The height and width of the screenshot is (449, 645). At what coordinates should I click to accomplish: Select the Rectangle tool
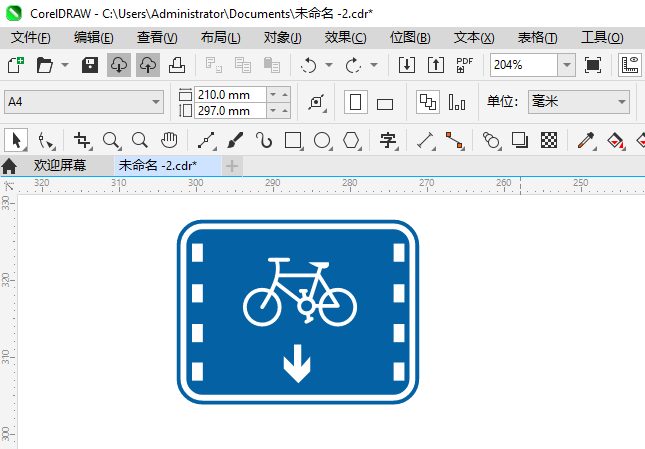293,140
